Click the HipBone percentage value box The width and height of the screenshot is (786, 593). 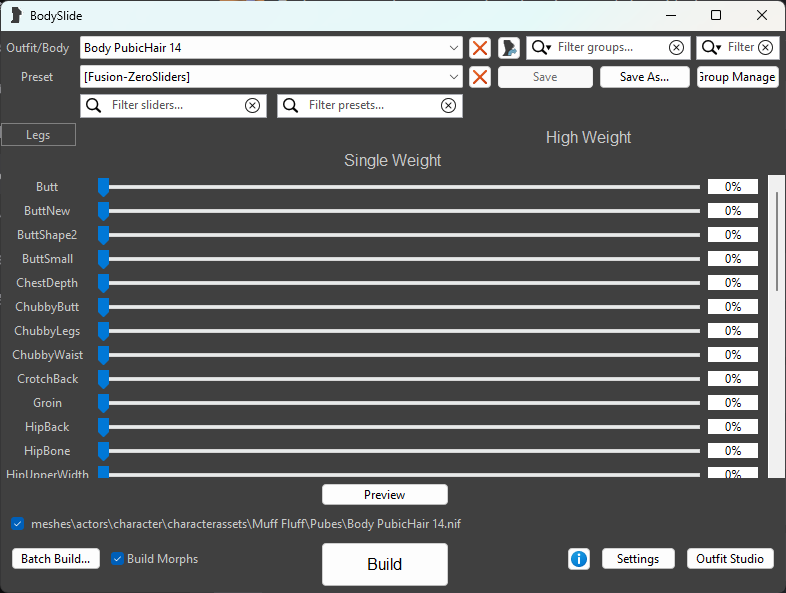(733, 451)
